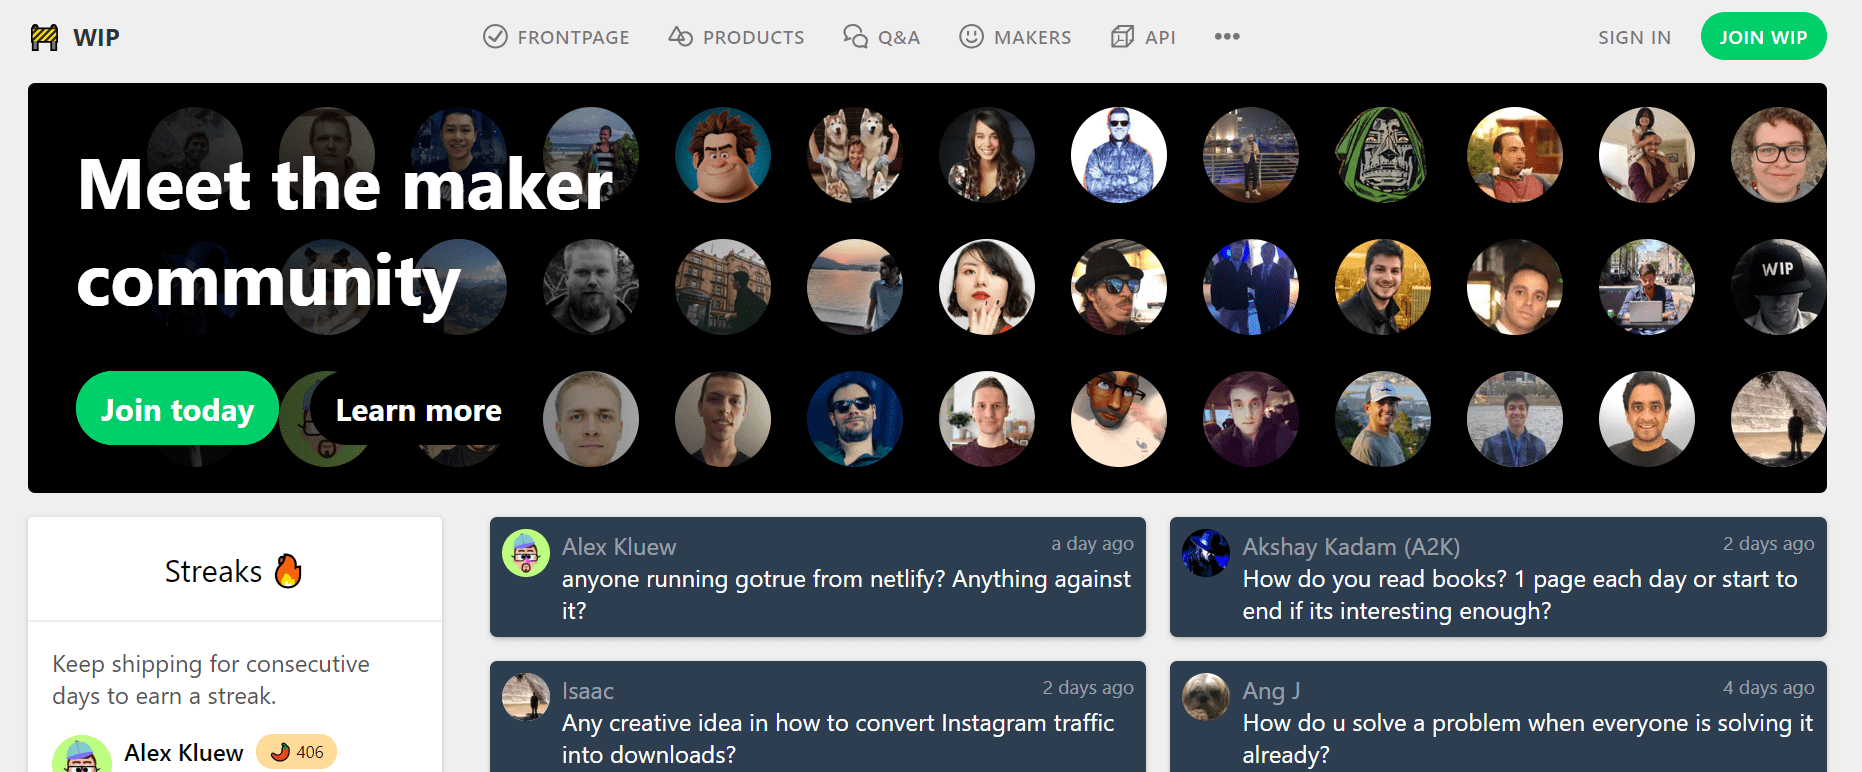Click the timestamp on Isaac's question
The width and height of the screenshot is (1862, 772).
pos(1088,688)
